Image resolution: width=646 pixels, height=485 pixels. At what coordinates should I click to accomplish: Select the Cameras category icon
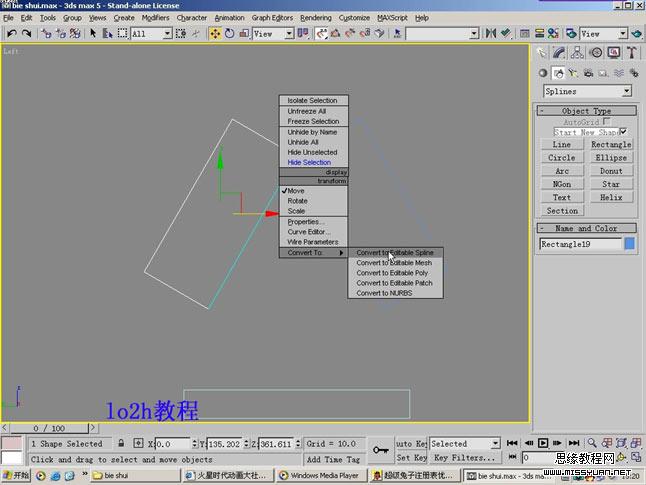(x=588, y=73)
